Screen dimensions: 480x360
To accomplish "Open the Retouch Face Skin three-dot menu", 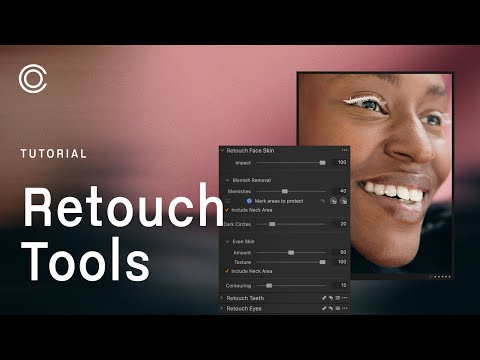I will pyautogui.click(x=344, y=150).
